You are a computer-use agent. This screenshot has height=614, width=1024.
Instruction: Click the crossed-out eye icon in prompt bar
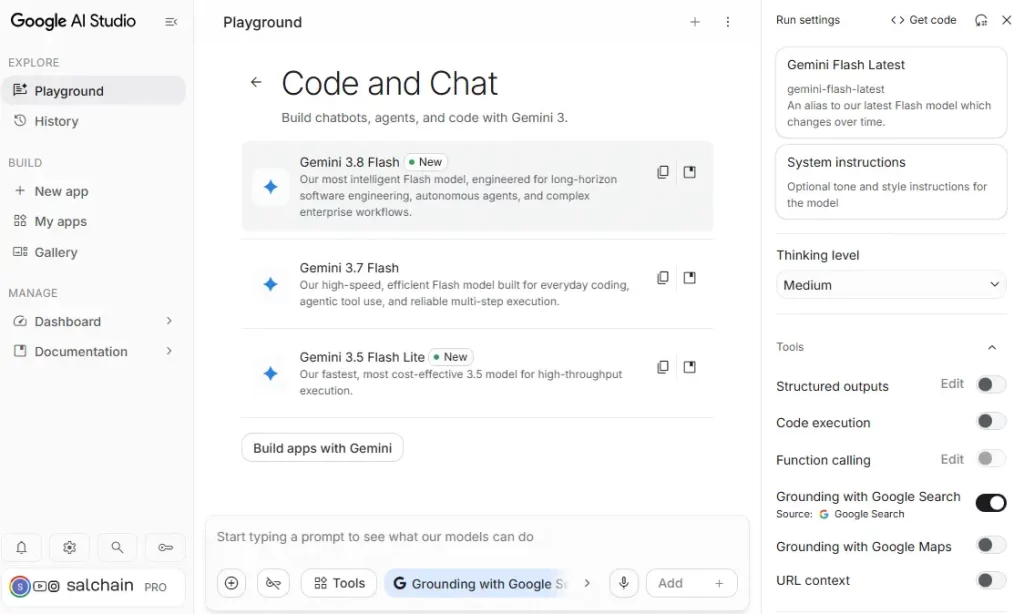click(273, 583)
